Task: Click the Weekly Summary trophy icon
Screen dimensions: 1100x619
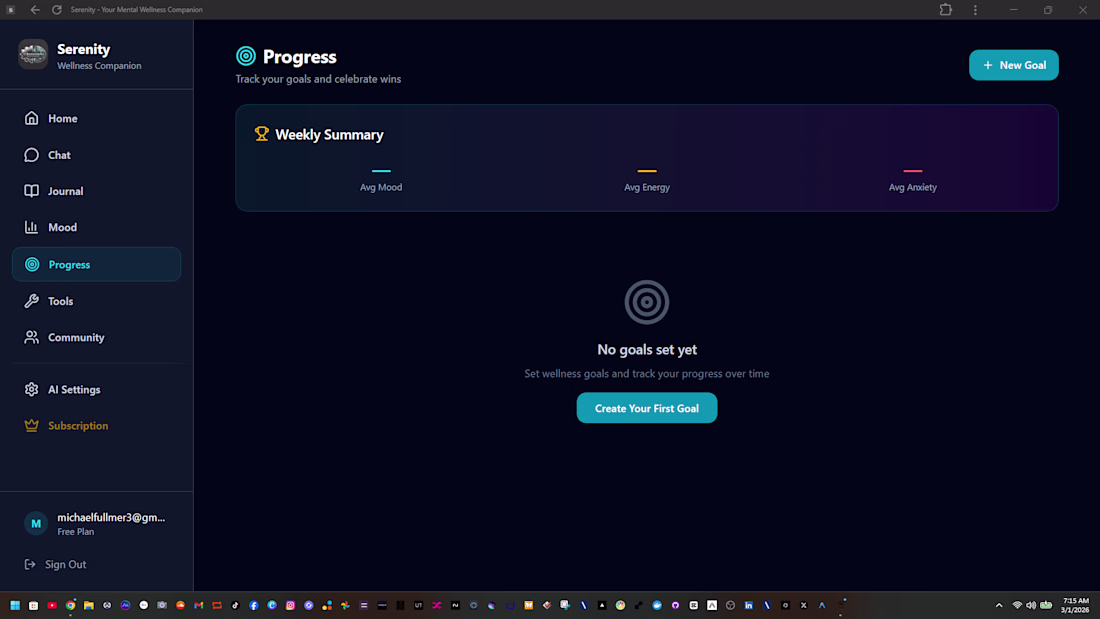Action: [262, 133]
